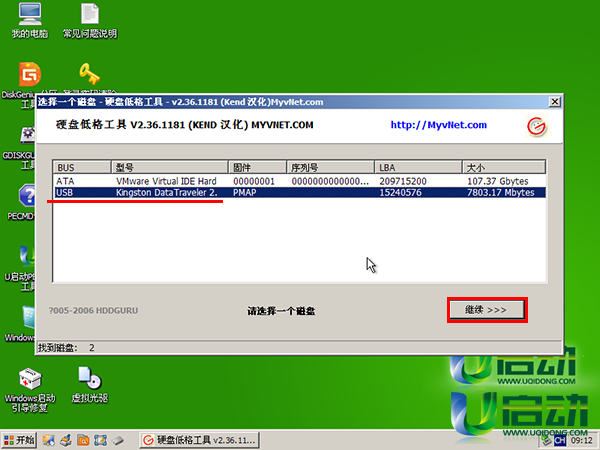The height and width of the screenshot is (450, 600).
Task: Click the 请选择一个磁盘 prompt text
Action: (281, 311)
